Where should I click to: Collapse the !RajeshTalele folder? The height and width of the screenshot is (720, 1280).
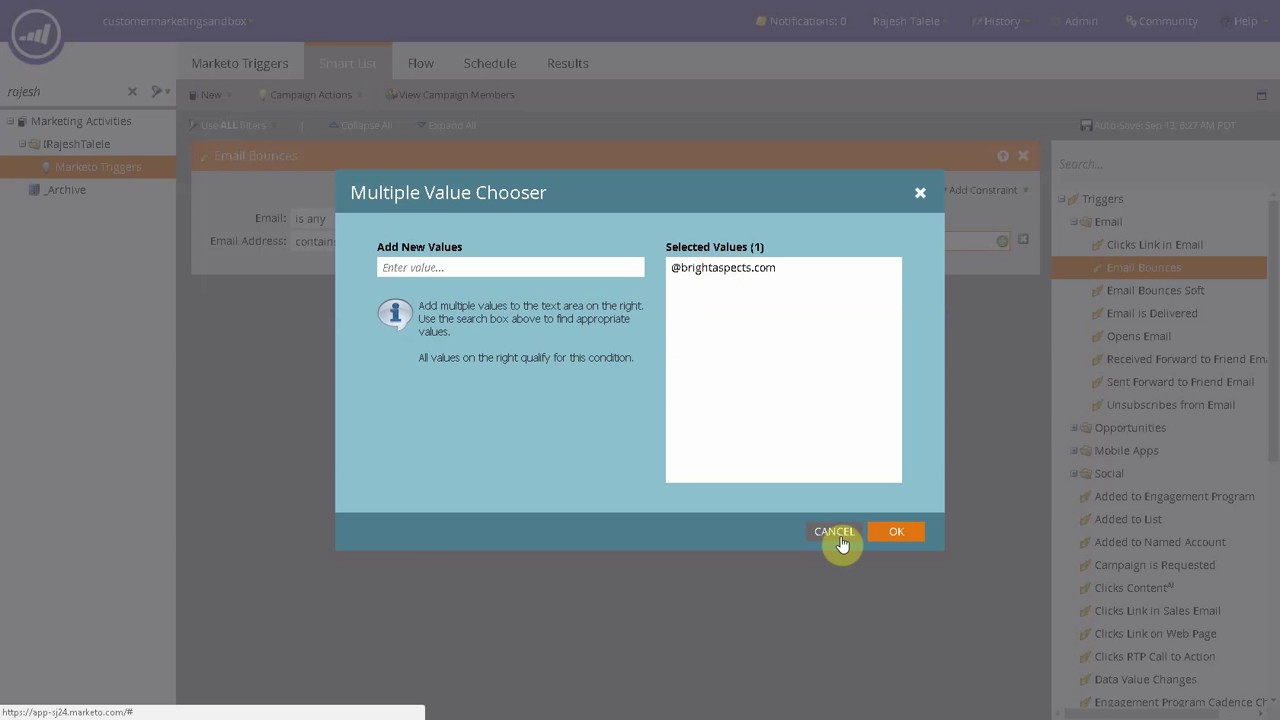pyautogui.click(x=22, y=144)
